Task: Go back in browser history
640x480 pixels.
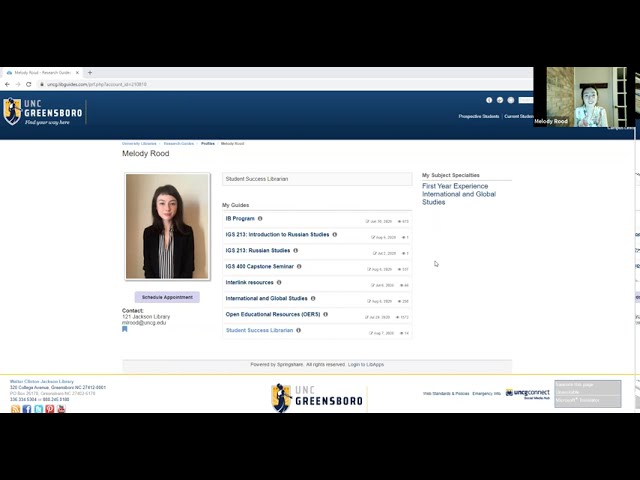Action: pyautogui.click(x=7, y=84)
